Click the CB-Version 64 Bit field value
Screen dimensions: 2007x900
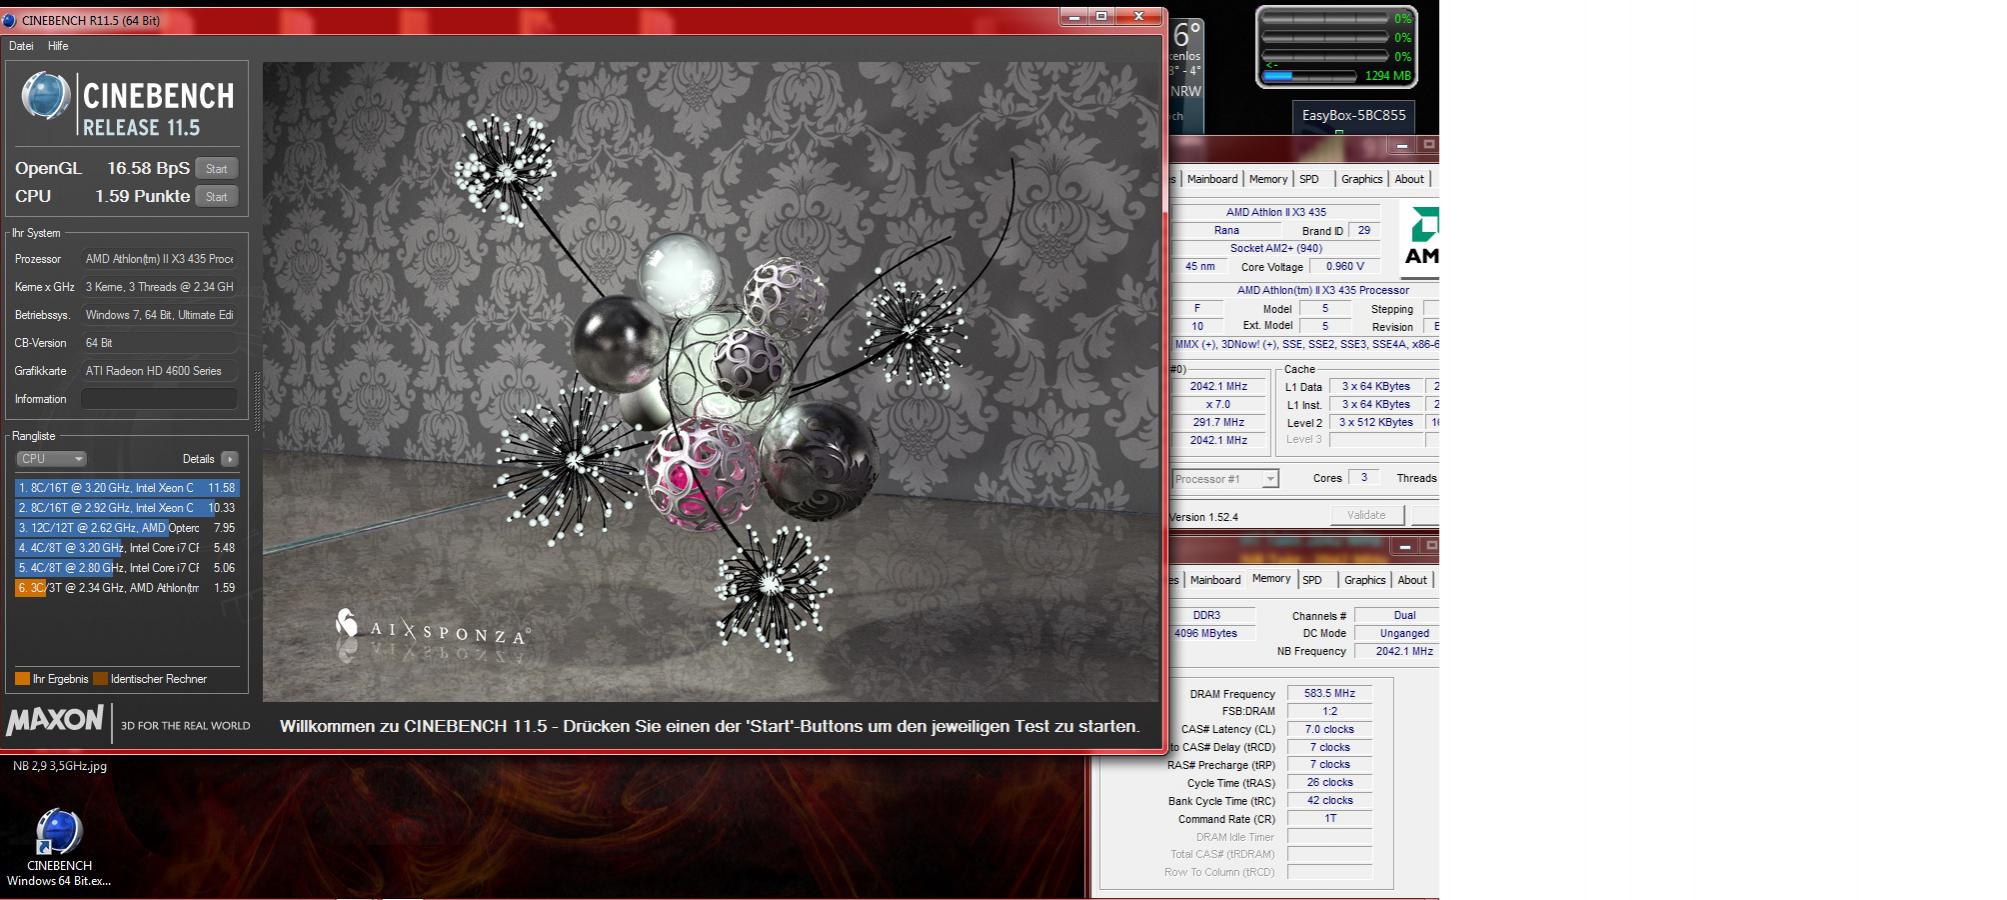pos(159,343)
